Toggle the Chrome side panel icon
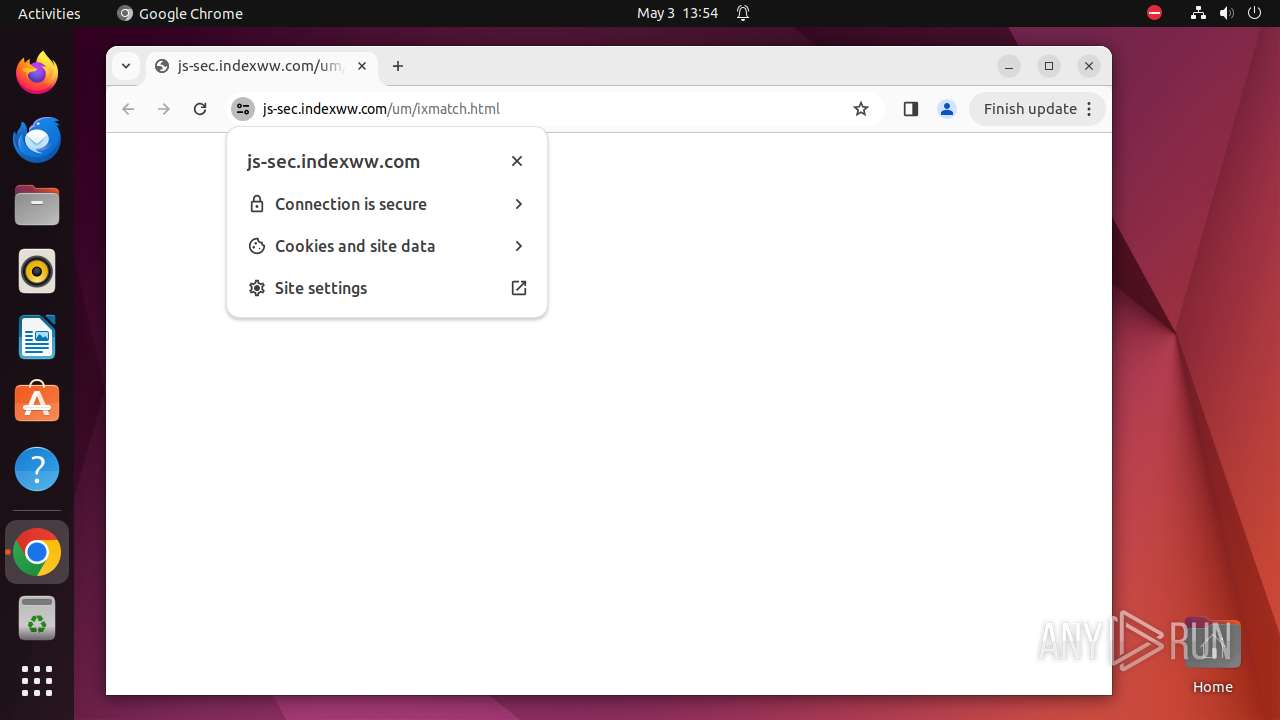Viewport: 1280px width, 720px height. click(910, 109)
